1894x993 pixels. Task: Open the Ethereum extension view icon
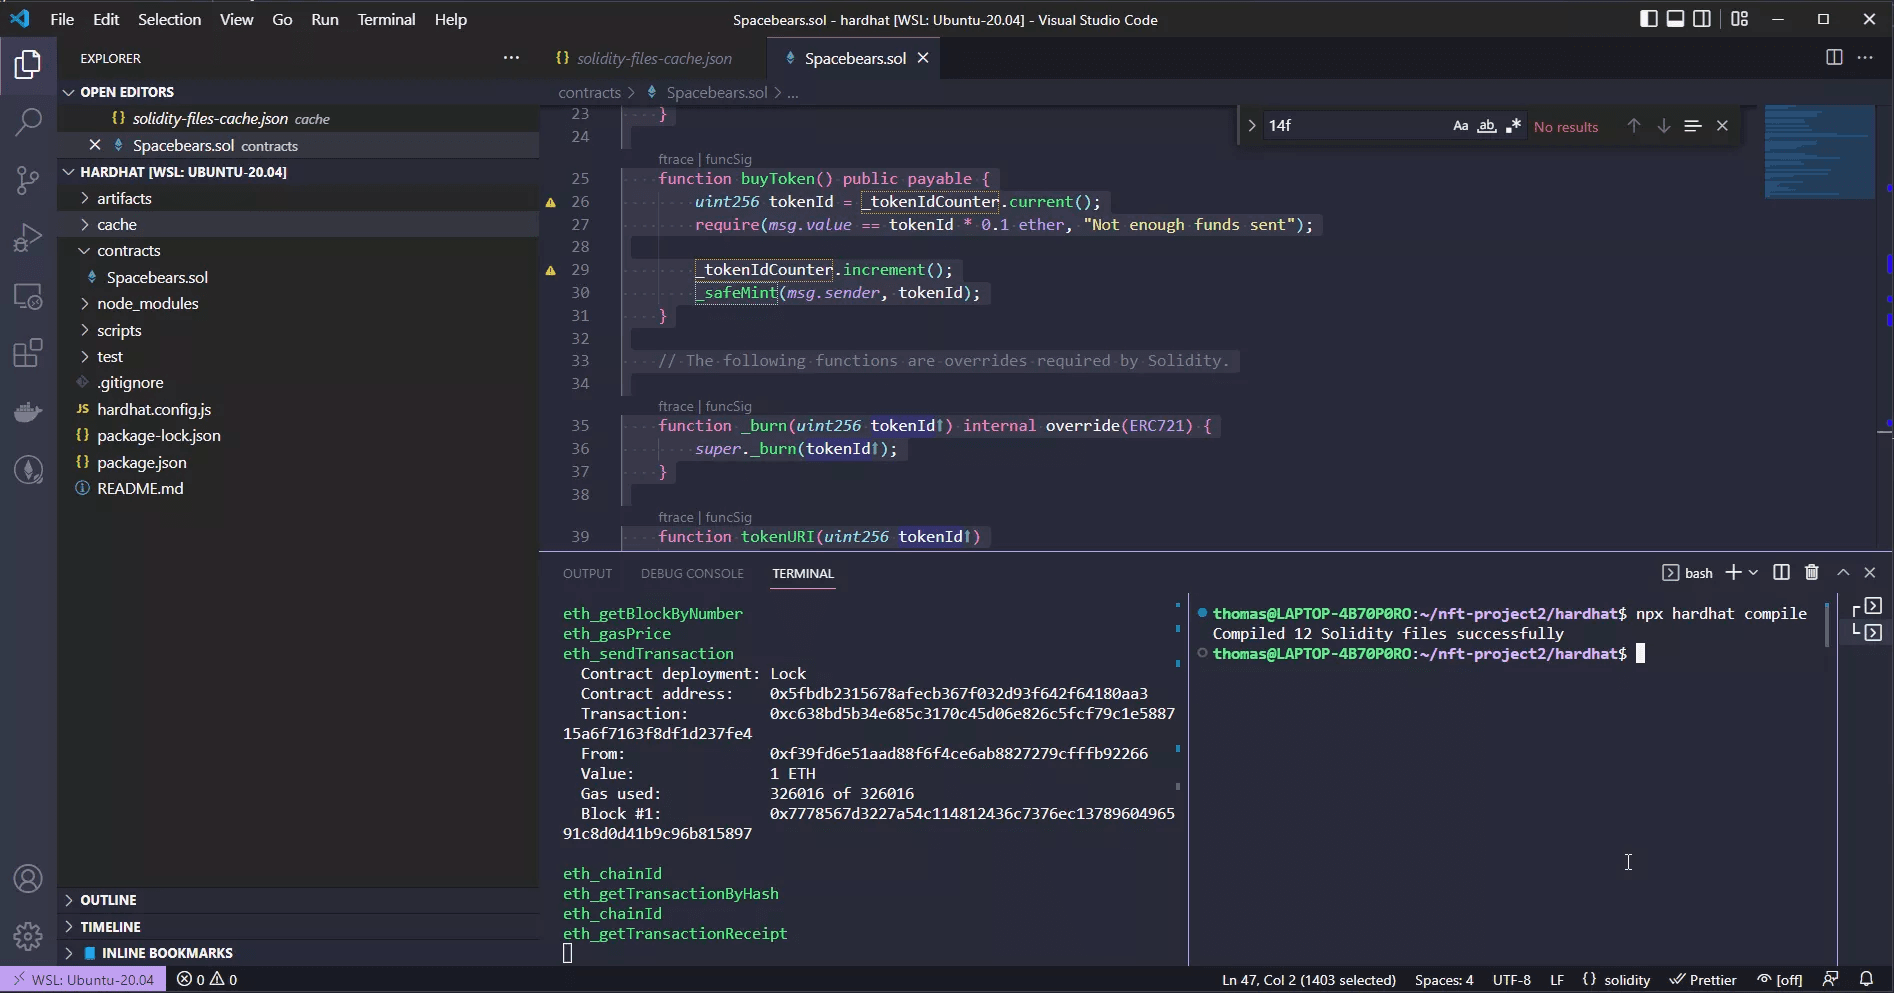click(x=28, y=470)
